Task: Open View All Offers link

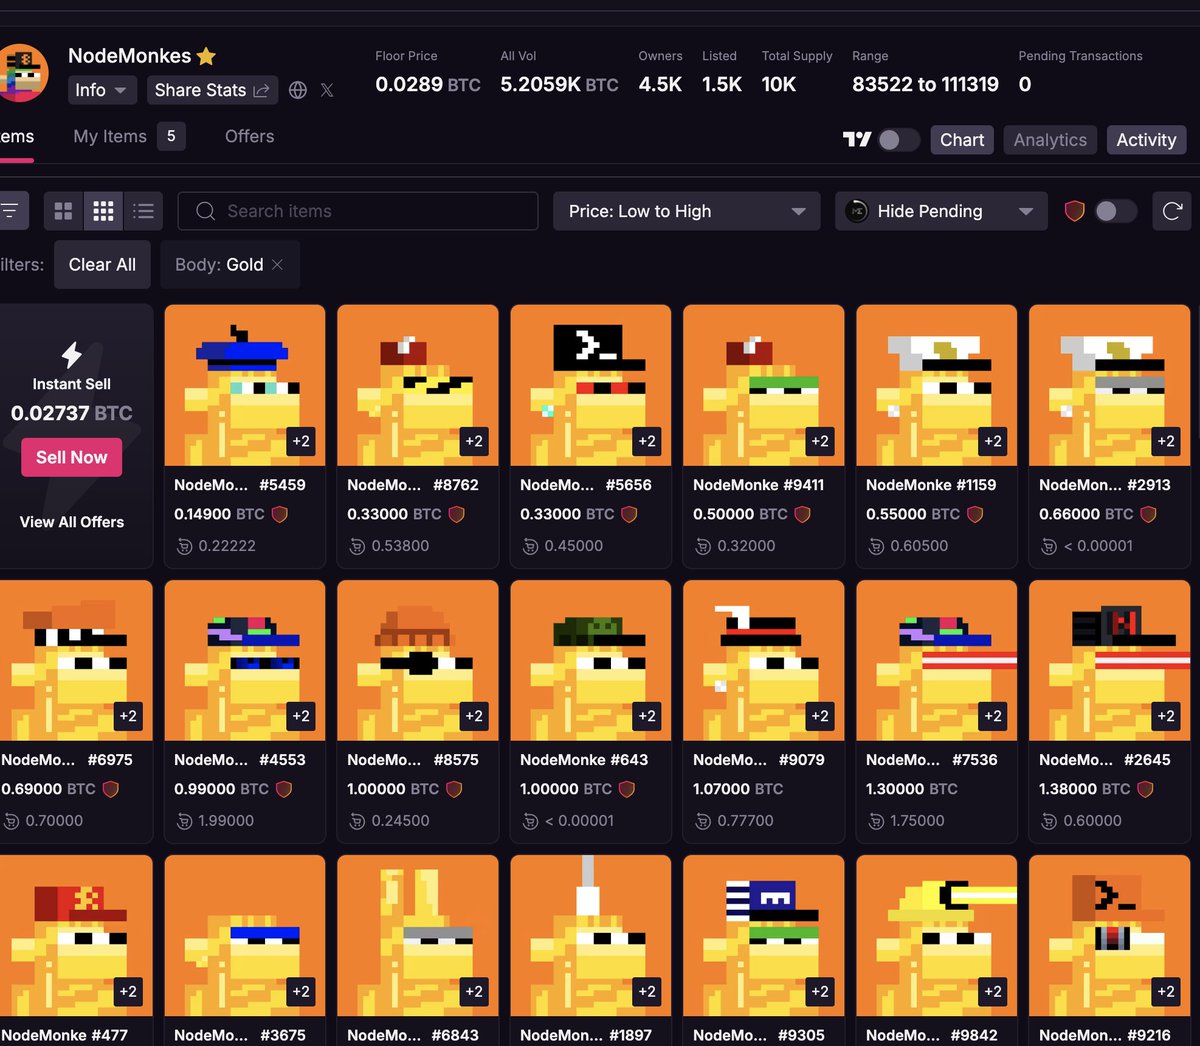Action: tap(72, 522)
